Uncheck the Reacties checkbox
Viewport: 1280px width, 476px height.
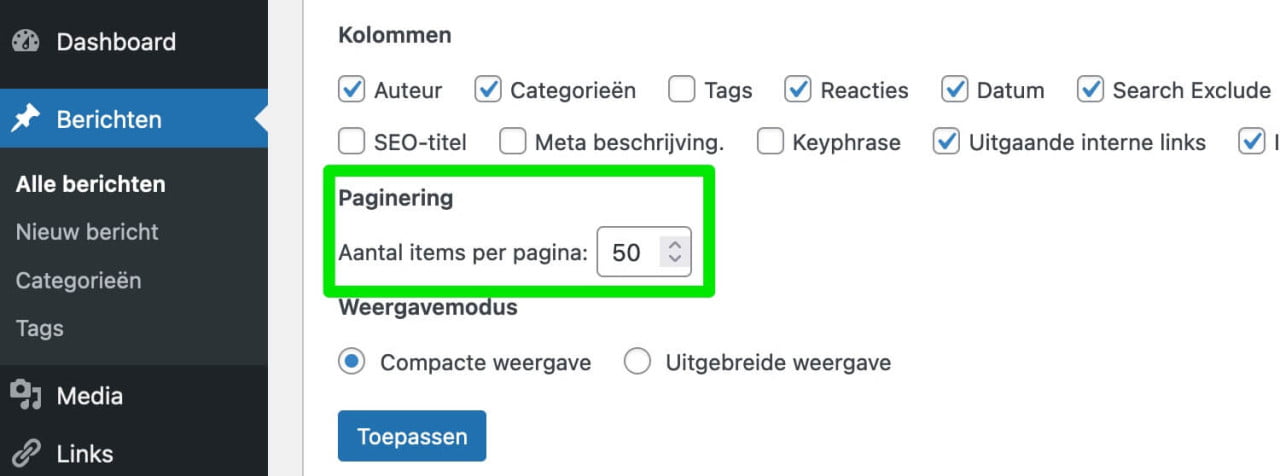pos(798,90)
